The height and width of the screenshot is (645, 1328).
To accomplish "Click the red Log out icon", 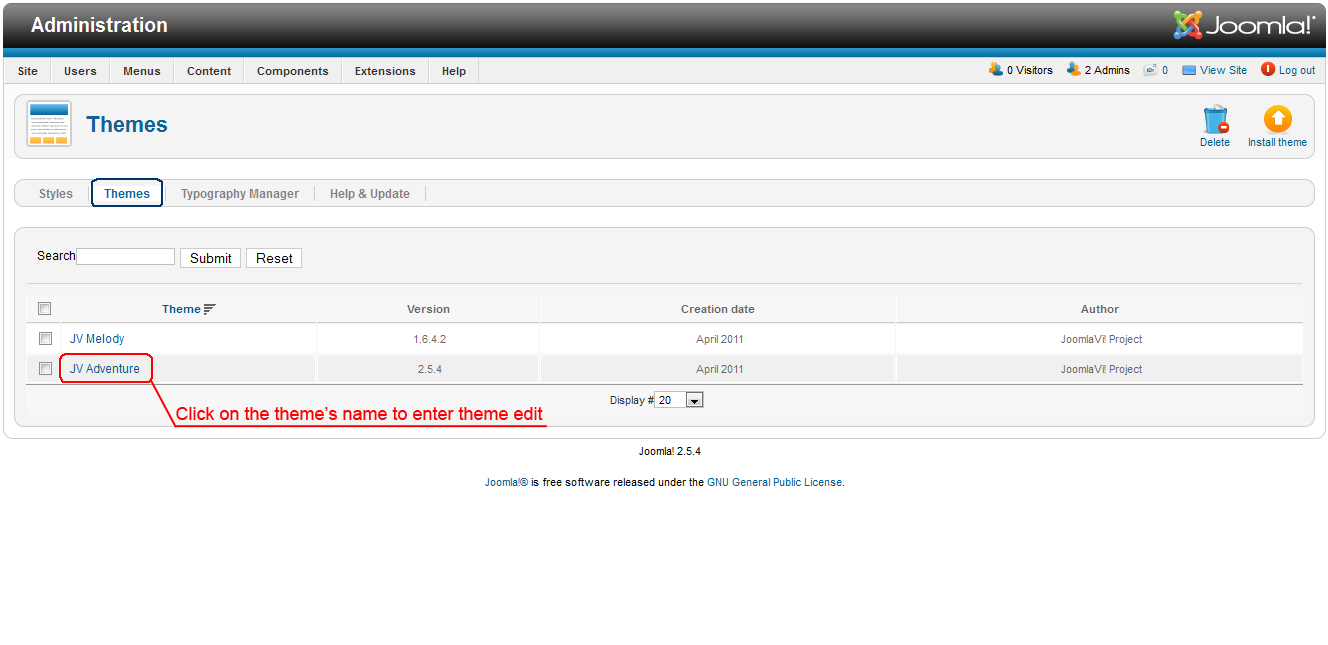I will pos(1268,69).
